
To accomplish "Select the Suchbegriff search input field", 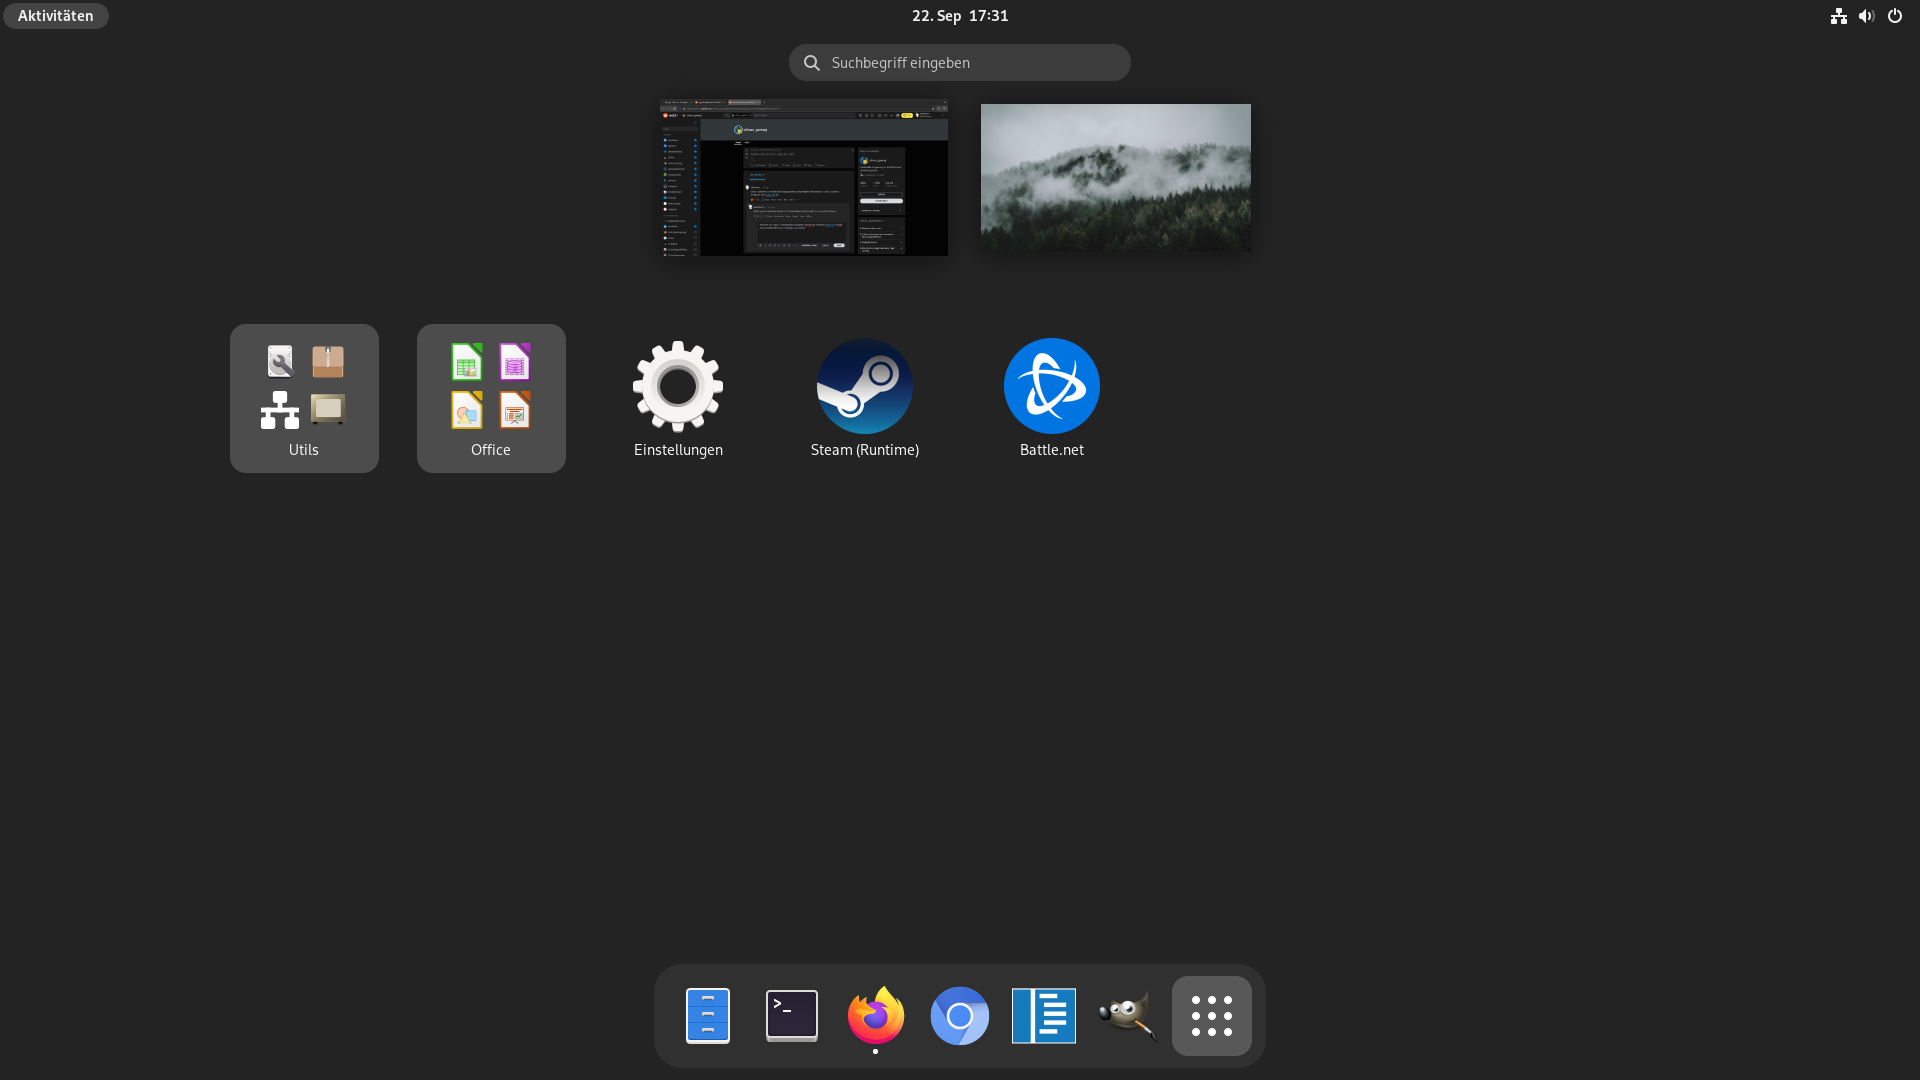I will click(960, 62).
